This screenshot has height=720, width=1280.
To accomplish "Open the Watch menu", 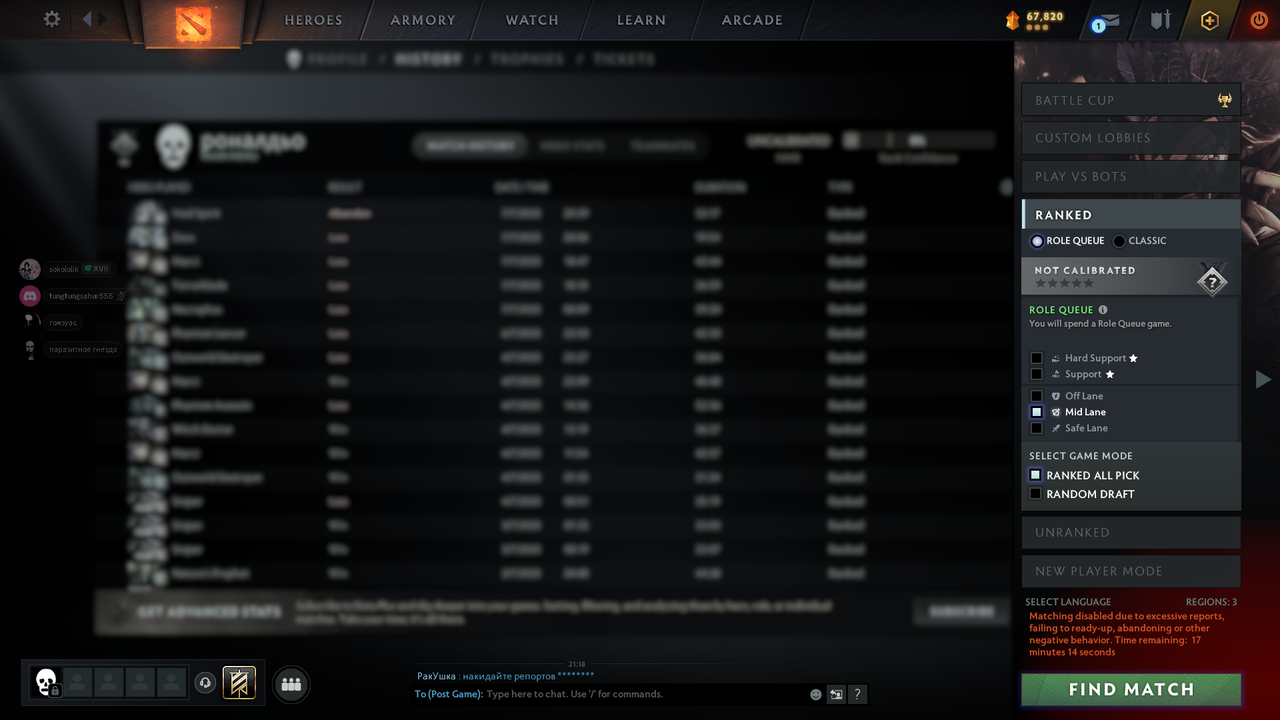I will coord(532,20).
